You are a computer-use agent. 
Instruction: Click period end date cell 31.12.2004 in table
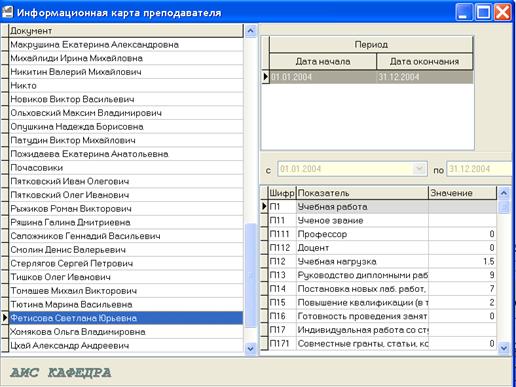click(425, 77)
